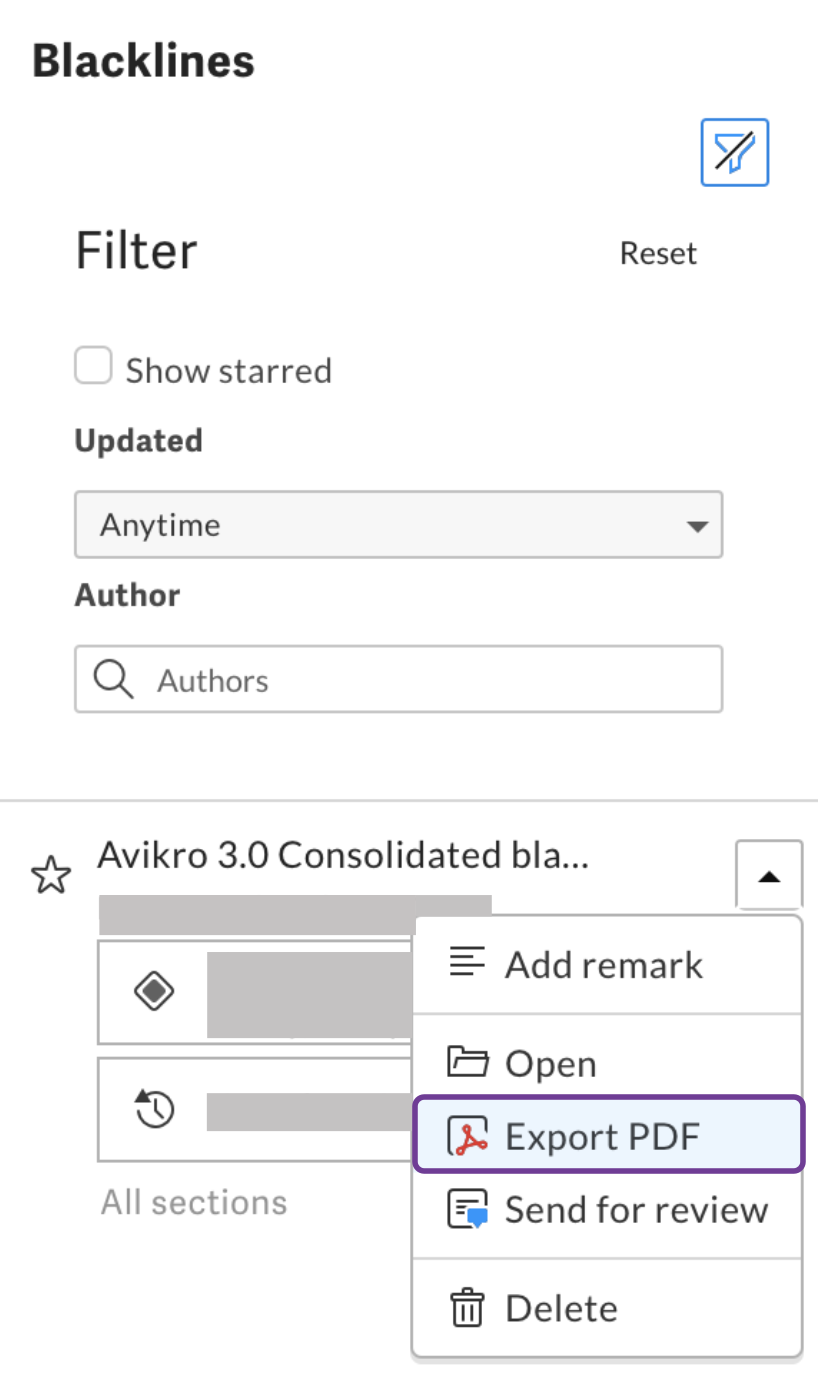Click the filter funnel icon

click(x=735, y=152)
